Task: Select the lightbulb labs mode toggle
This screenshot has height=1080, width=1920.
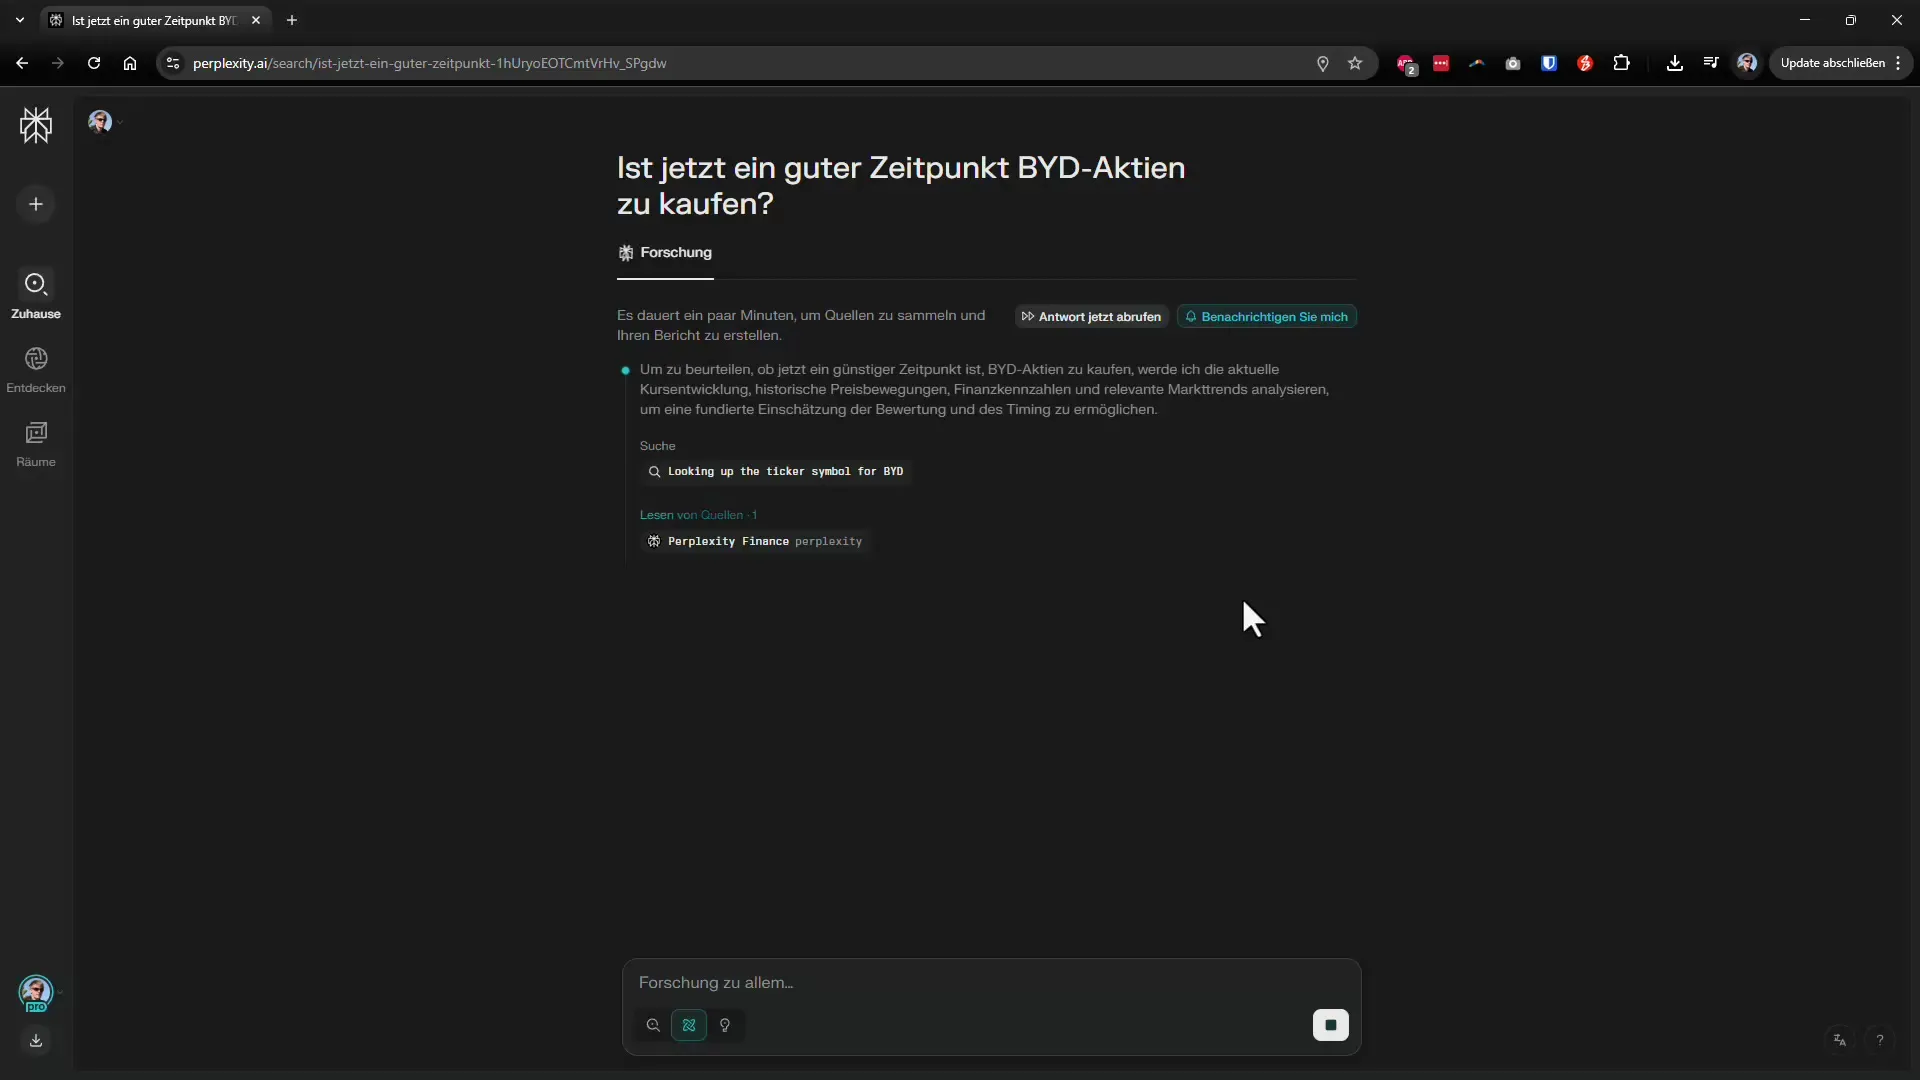Action: coord(725,1025)
